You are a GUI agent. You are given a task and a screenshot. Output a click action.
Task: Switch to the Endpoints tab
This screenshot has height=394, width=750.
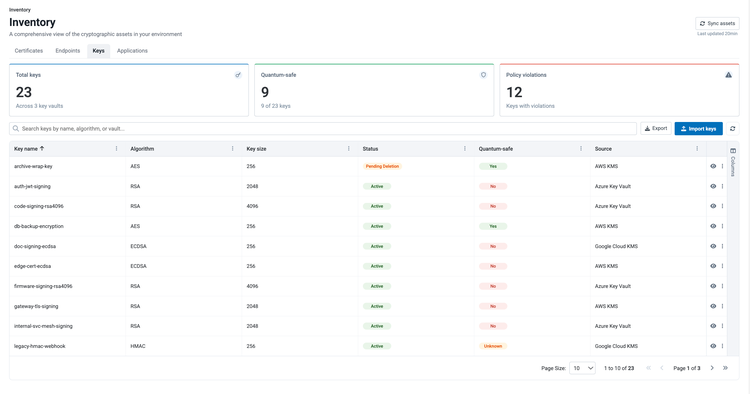68,51
